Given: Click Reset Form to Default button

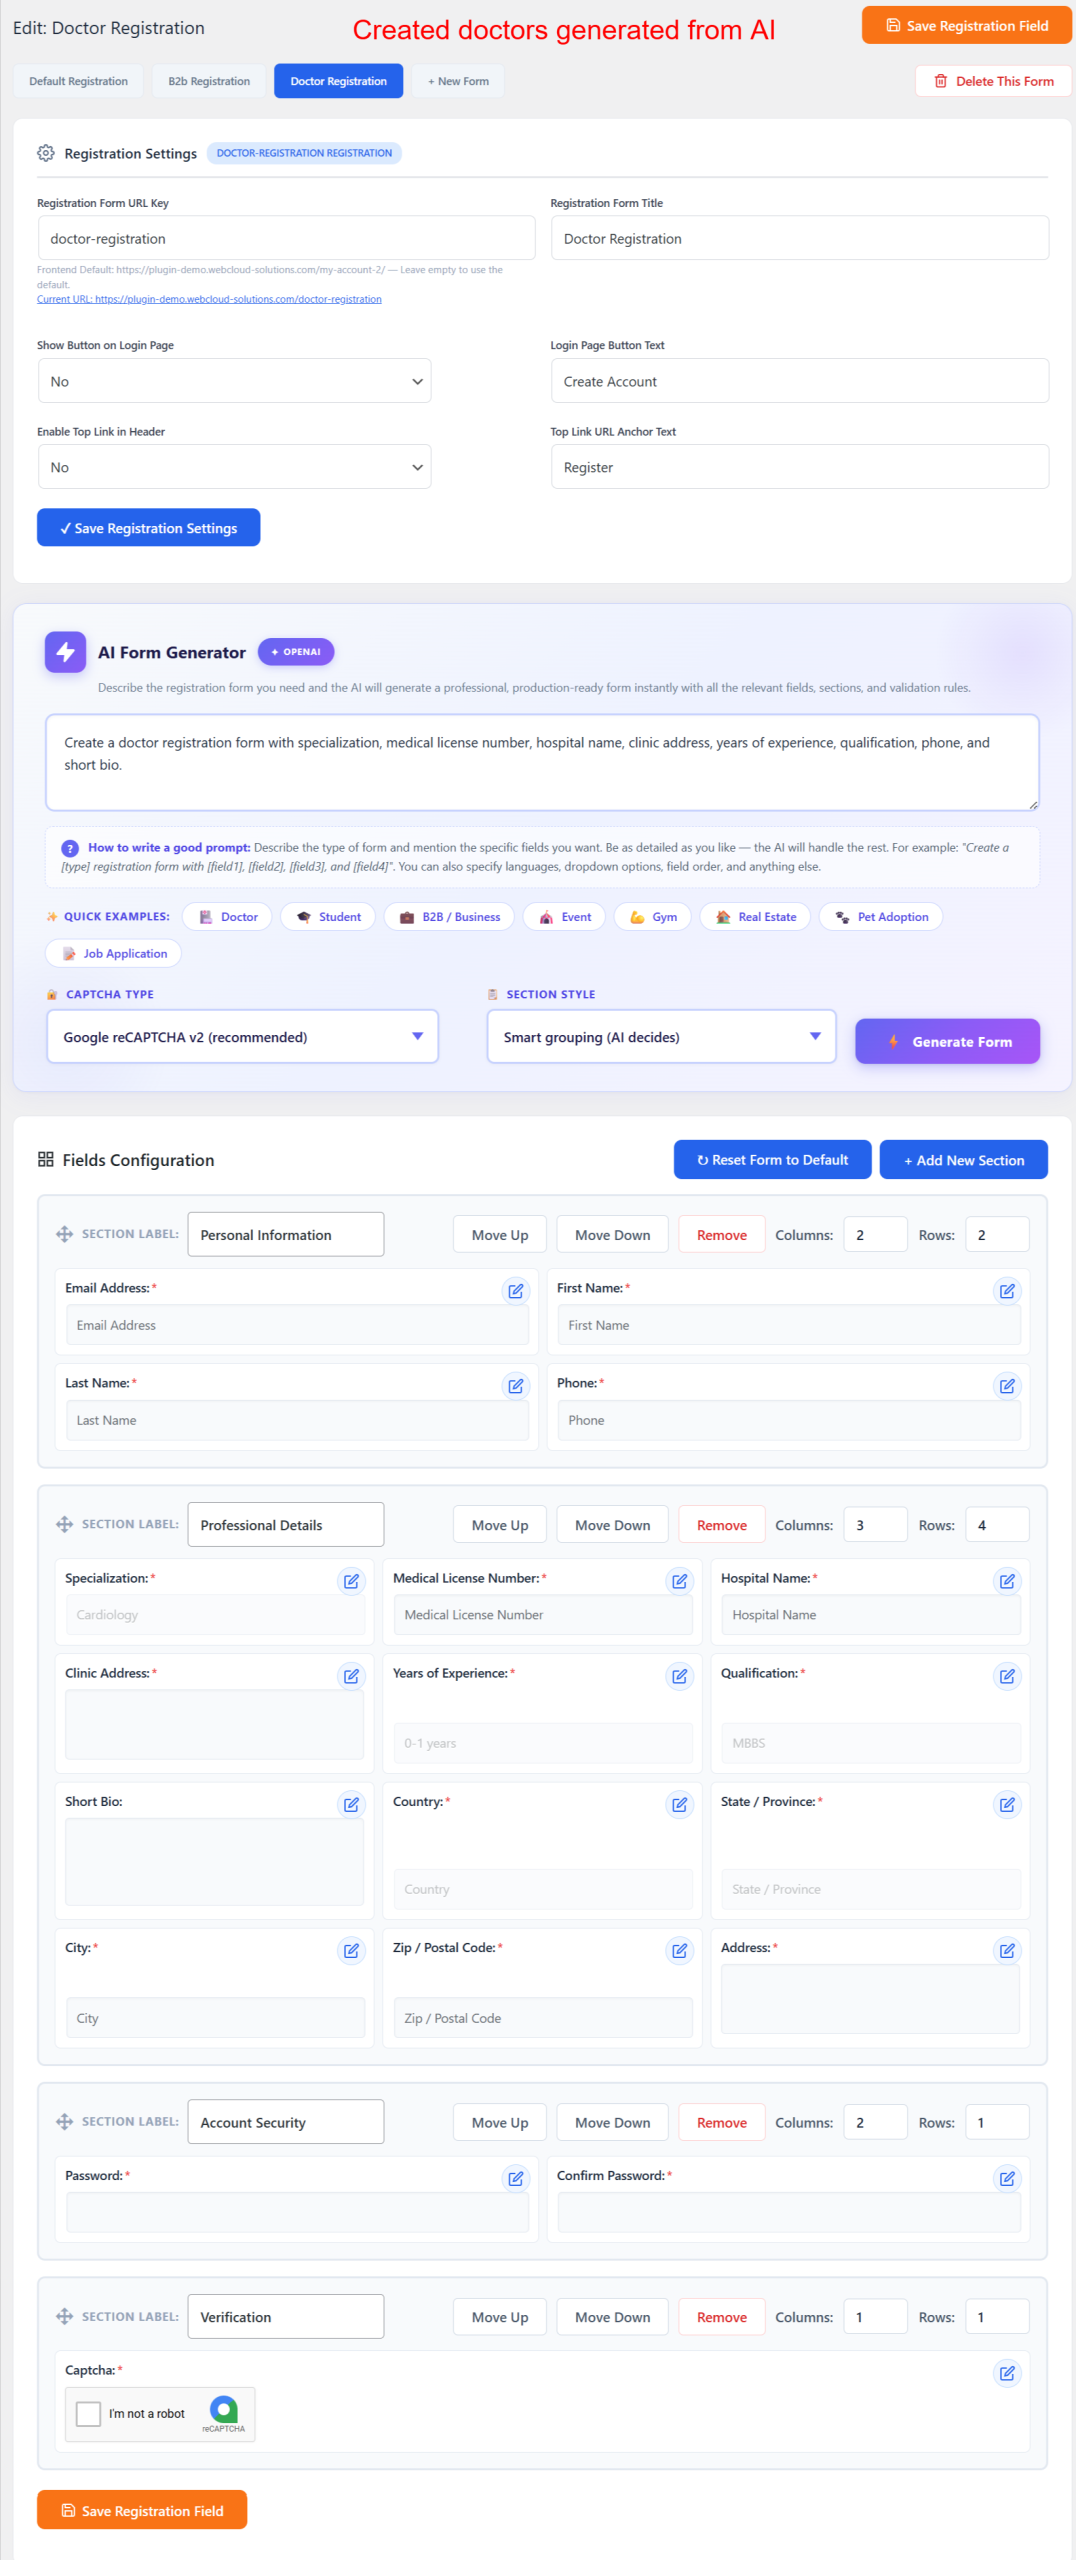Looking at the screenshot, I should (772, 1160).
